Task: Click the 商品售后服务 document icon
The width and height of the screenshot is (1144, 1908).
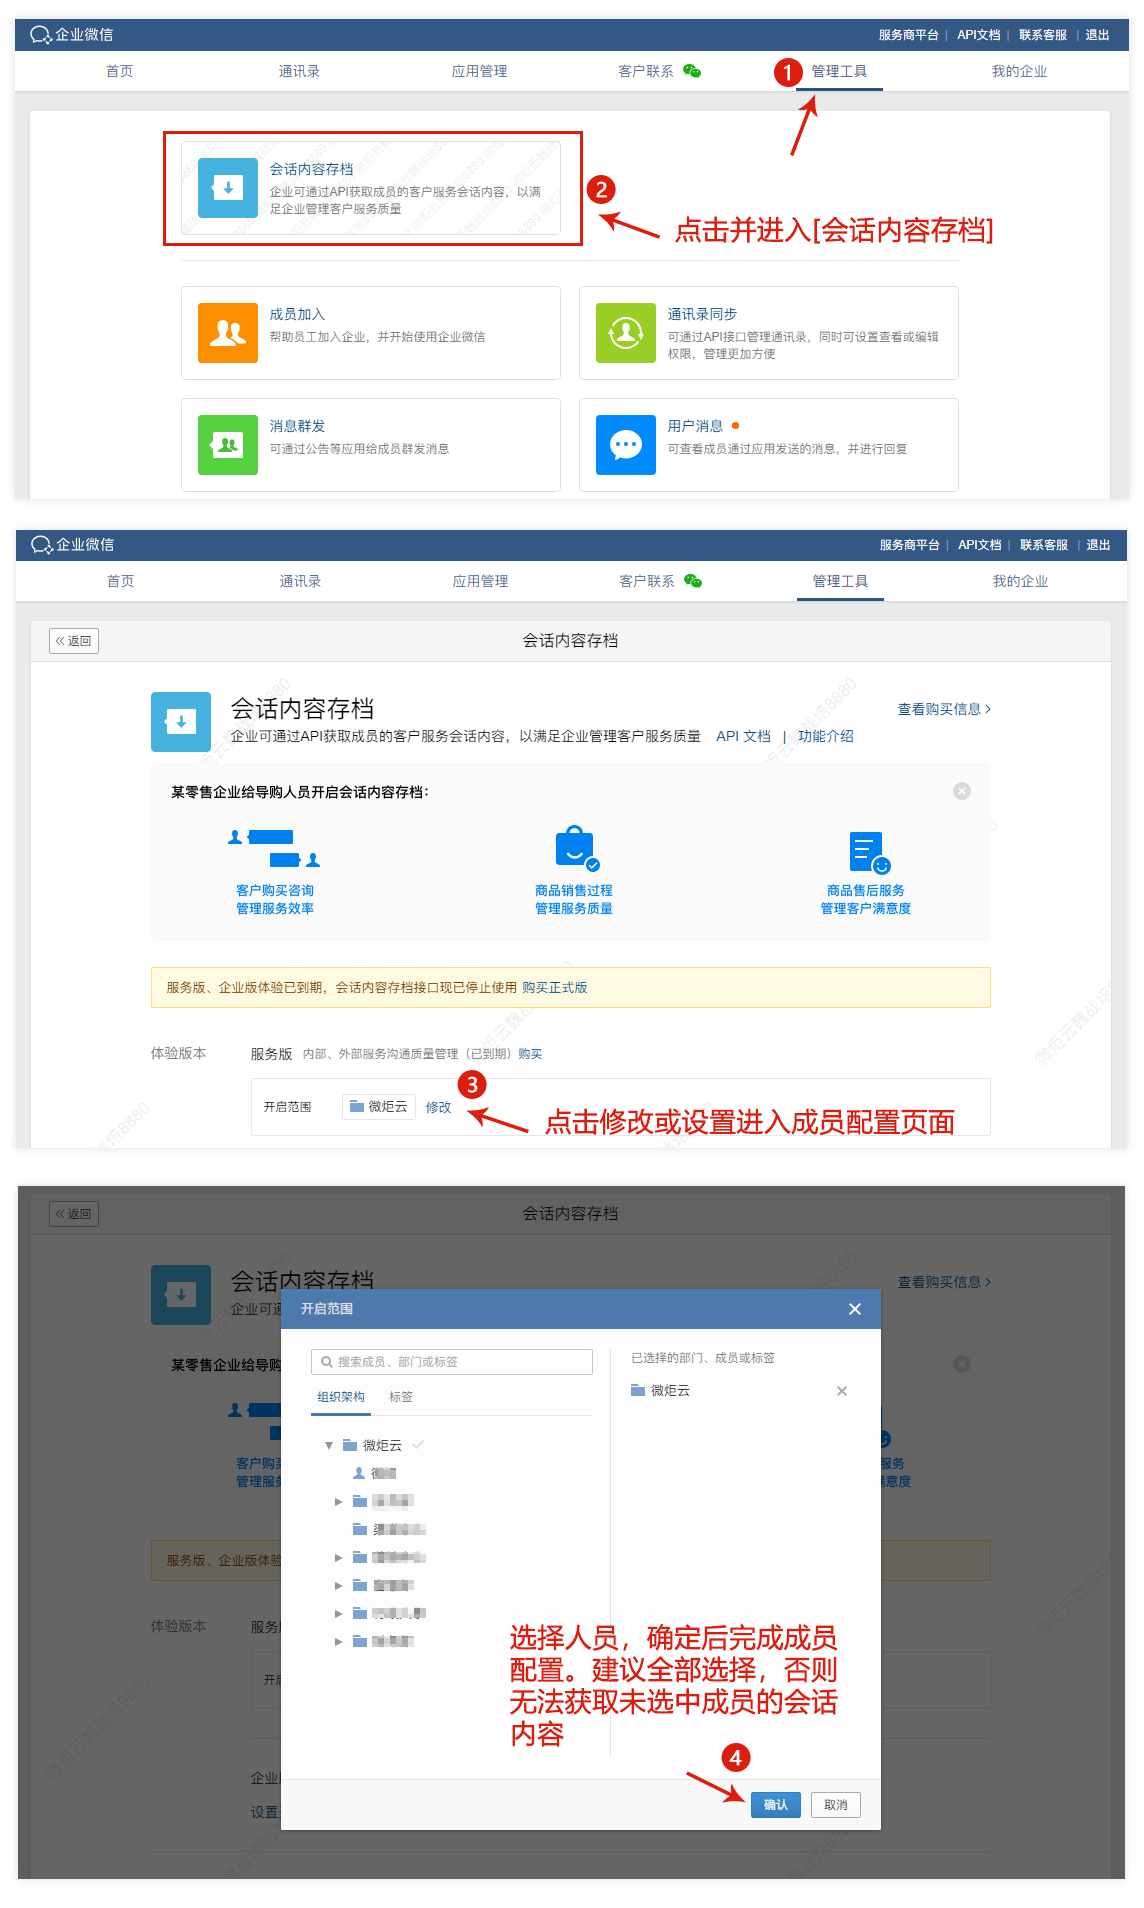Action: point(868,852)
